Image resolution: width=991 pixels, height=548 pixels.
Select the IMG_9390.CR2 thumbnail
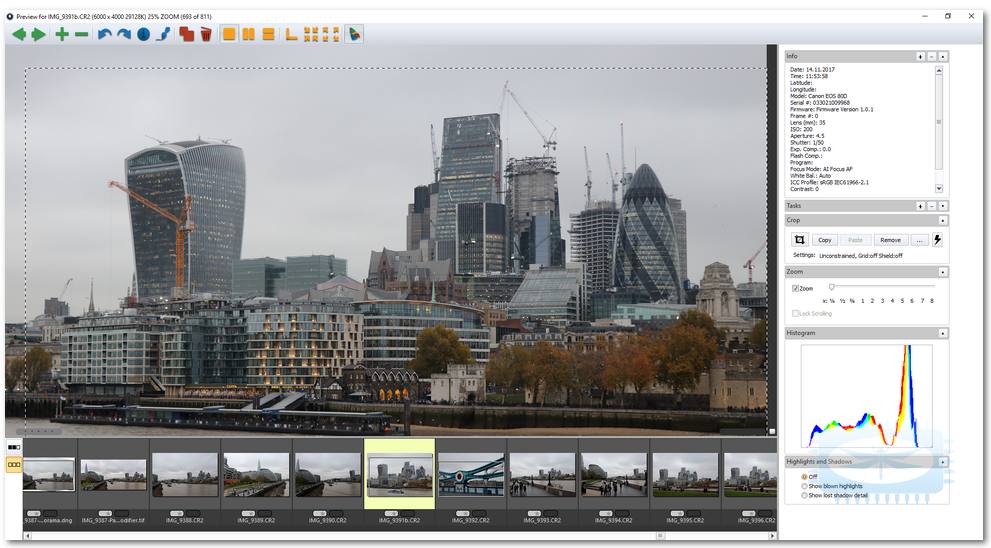[327, 475]
